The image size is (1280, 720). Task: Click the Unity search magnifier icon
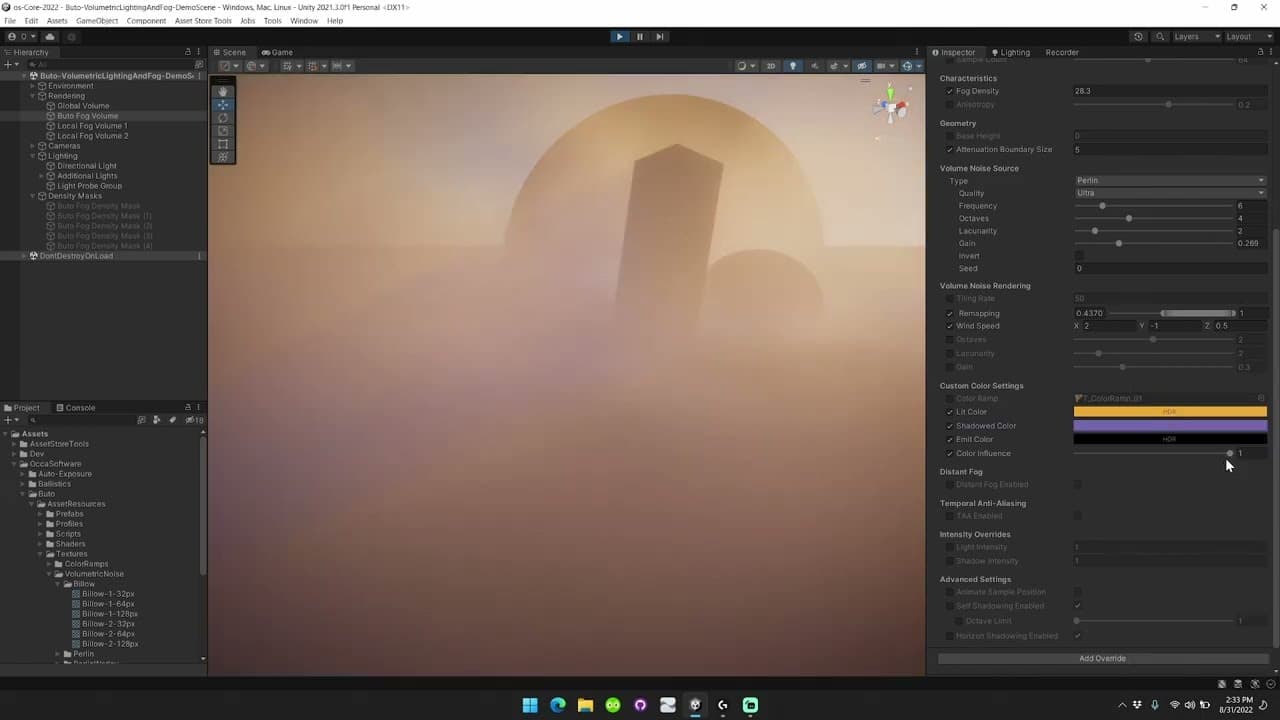pos(1160,37)
